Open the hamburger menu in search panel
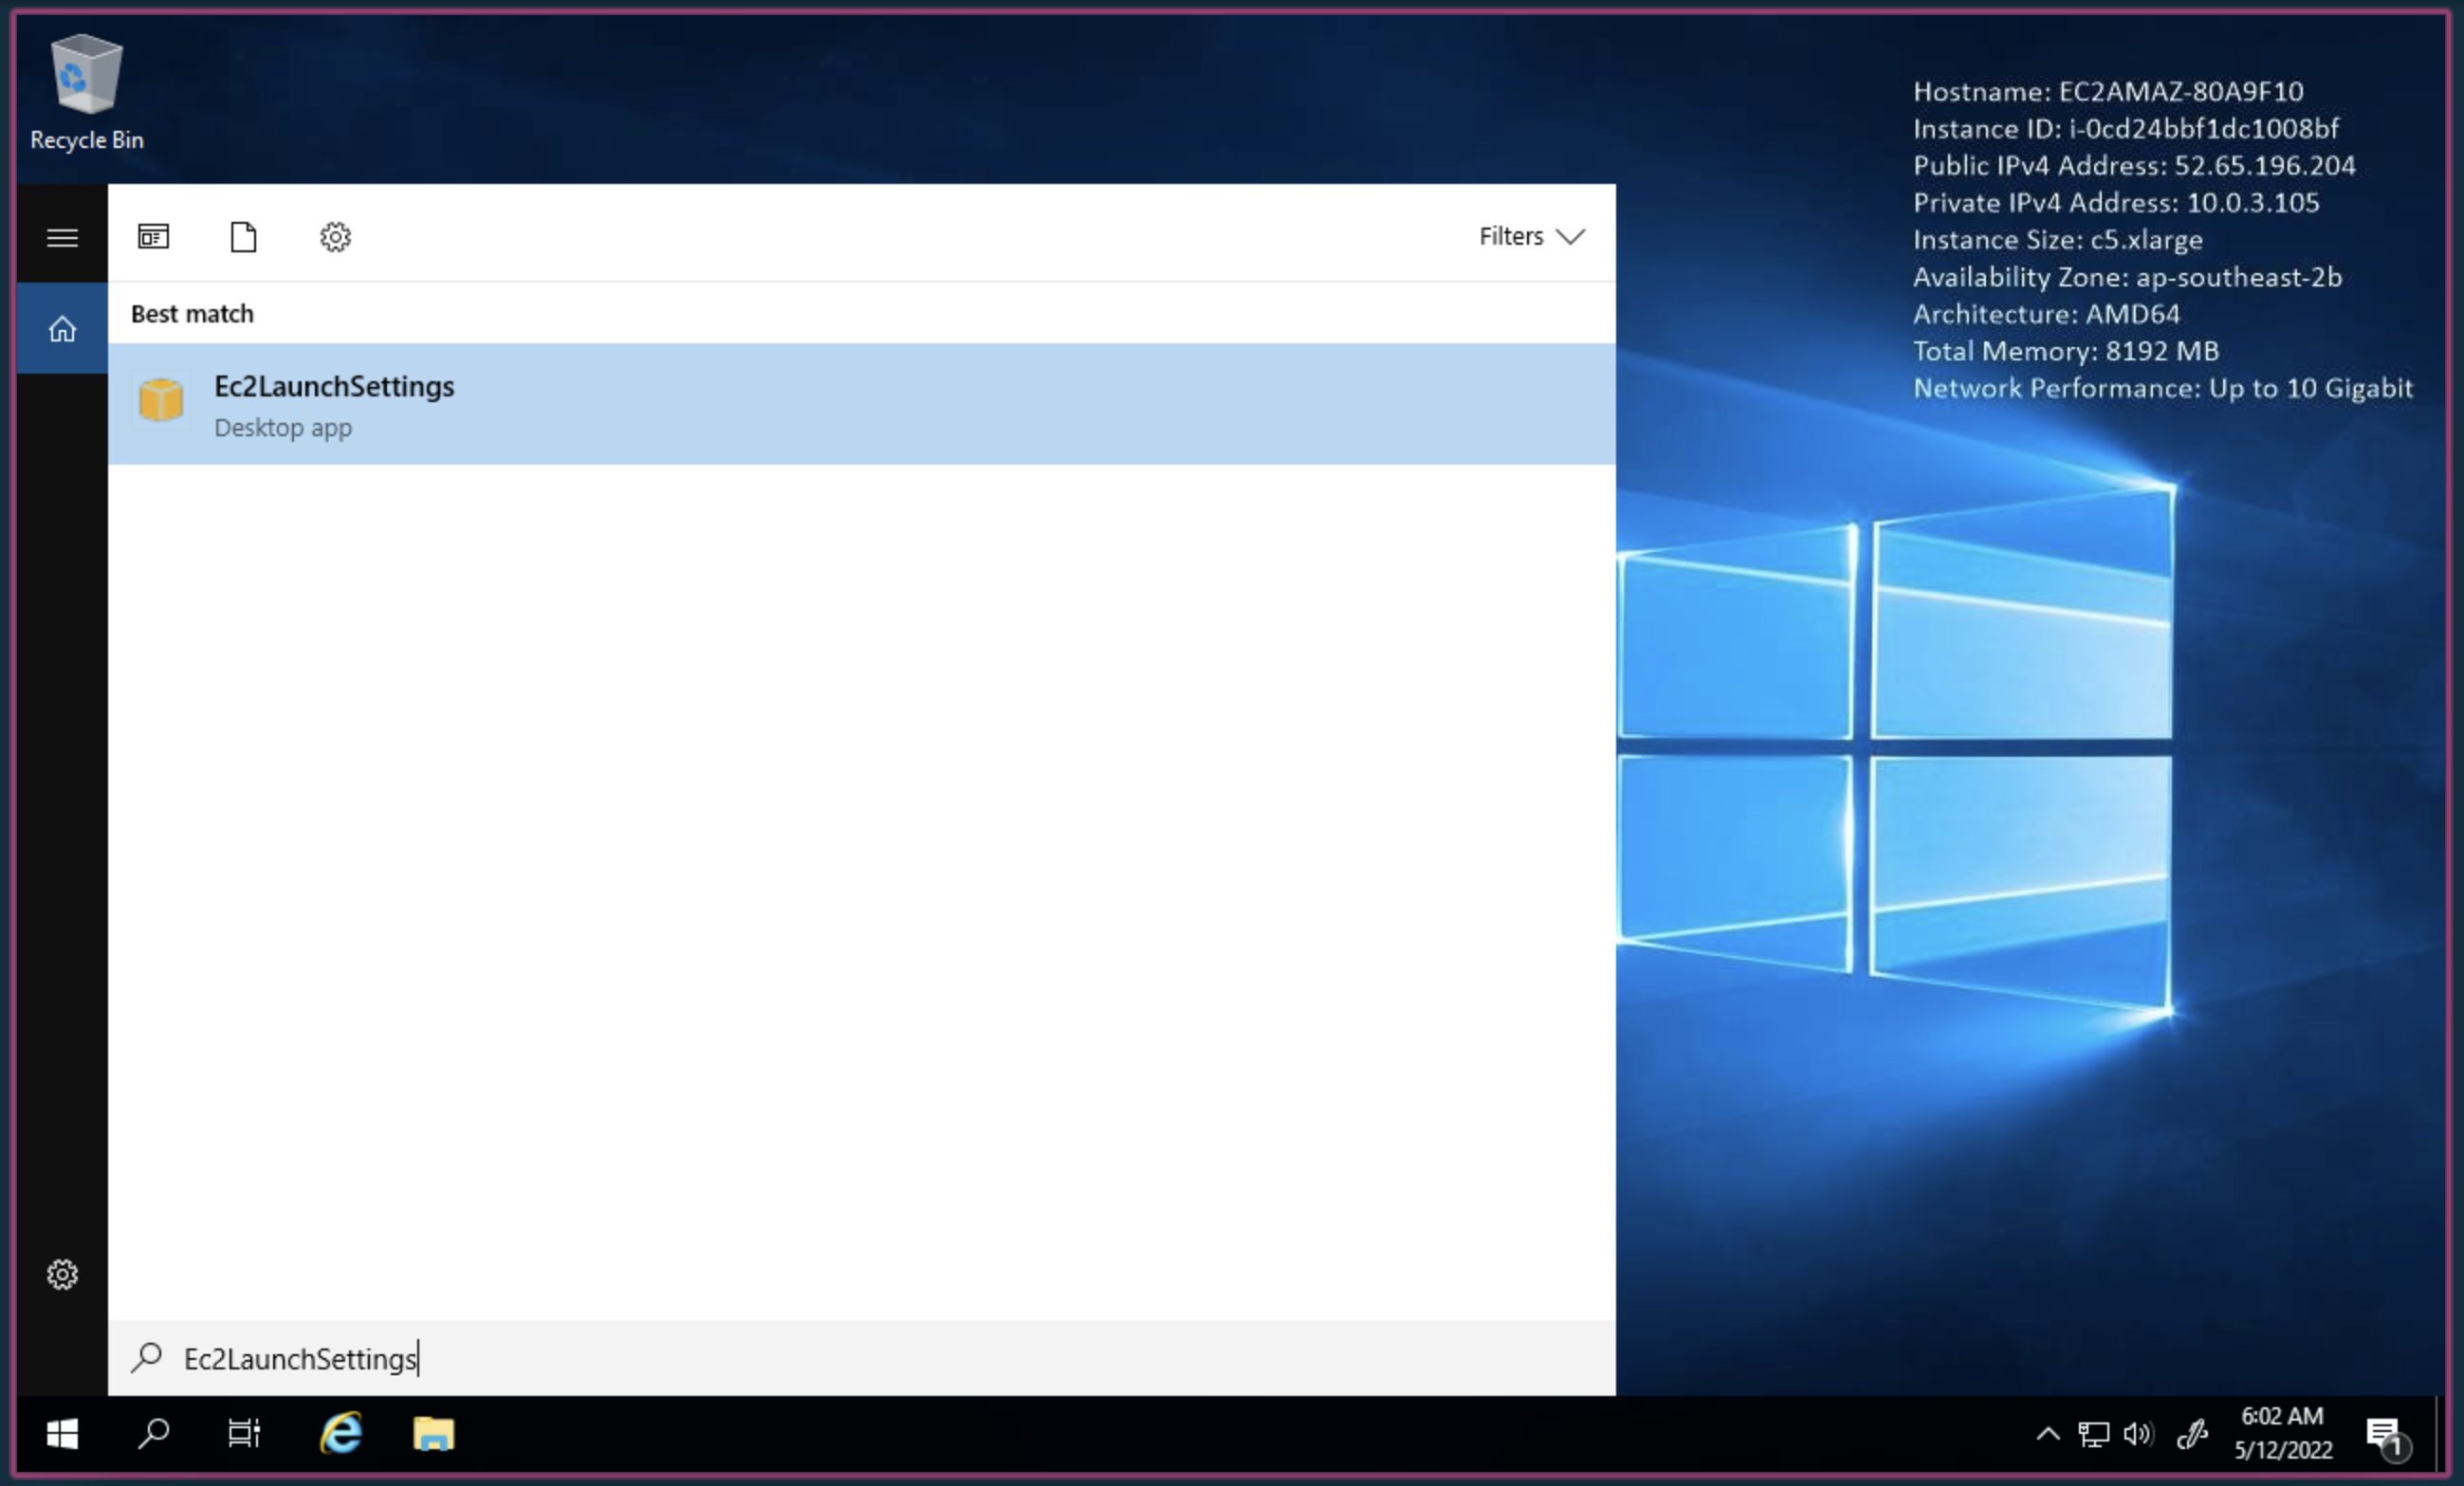Image resolution: width=2464 pixels, height=1486 pixels. point(62,237)
